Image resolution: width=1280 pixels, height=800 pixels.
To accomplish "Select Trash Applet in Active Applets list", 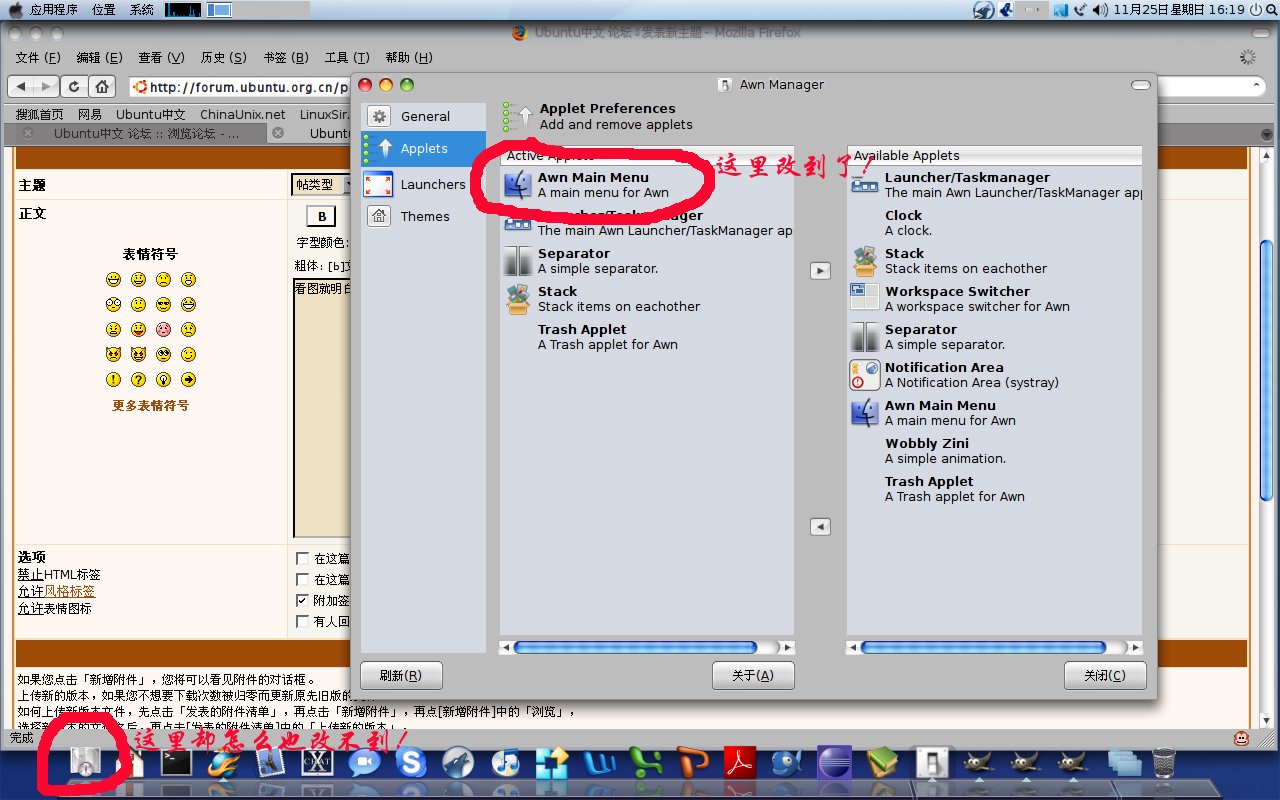I will pyautogui.click(x=647, y=337).
